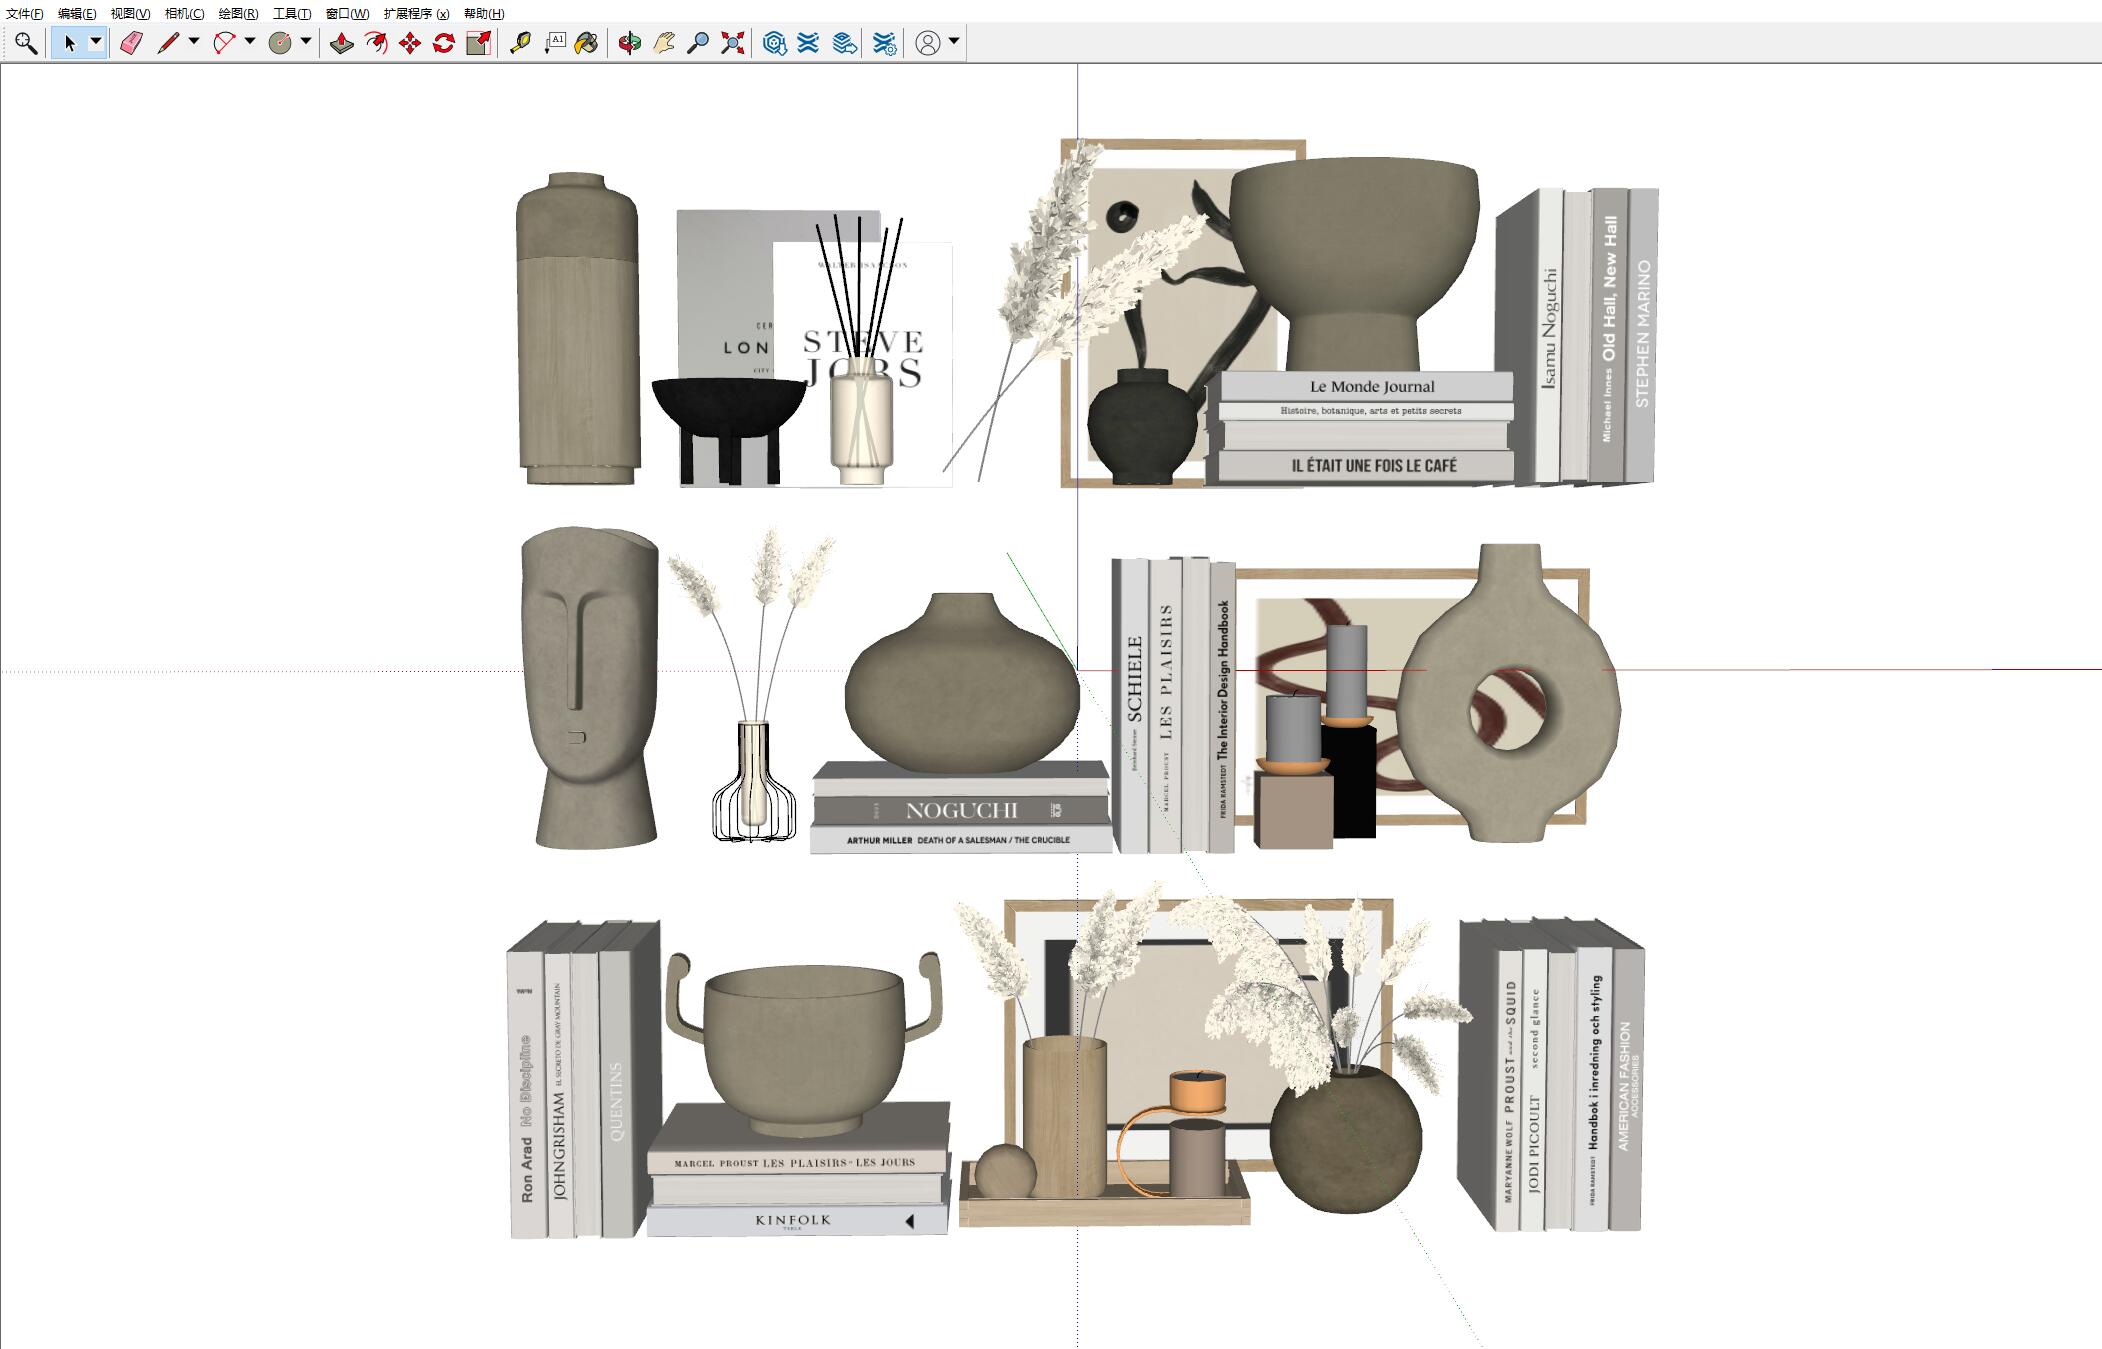
Task: Open the Extension Manager icon
Action: coord(884,43)
